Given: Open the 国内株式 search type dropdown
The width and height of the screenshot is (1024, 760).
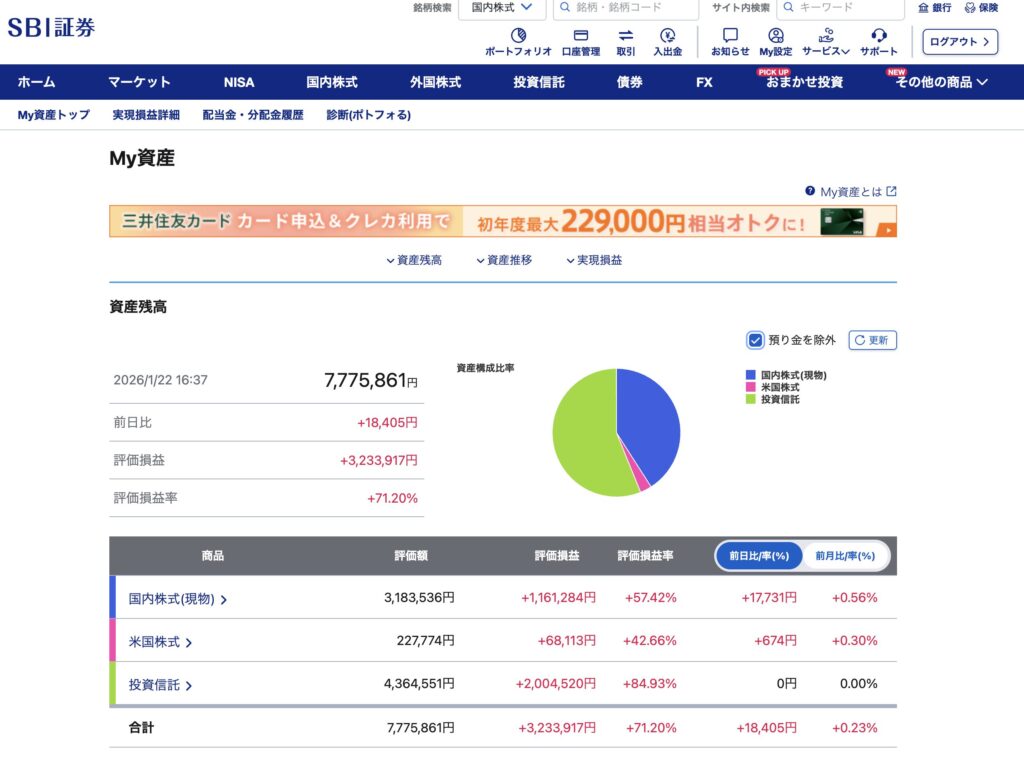Looking at the screenshot, I should coord(503,8).
